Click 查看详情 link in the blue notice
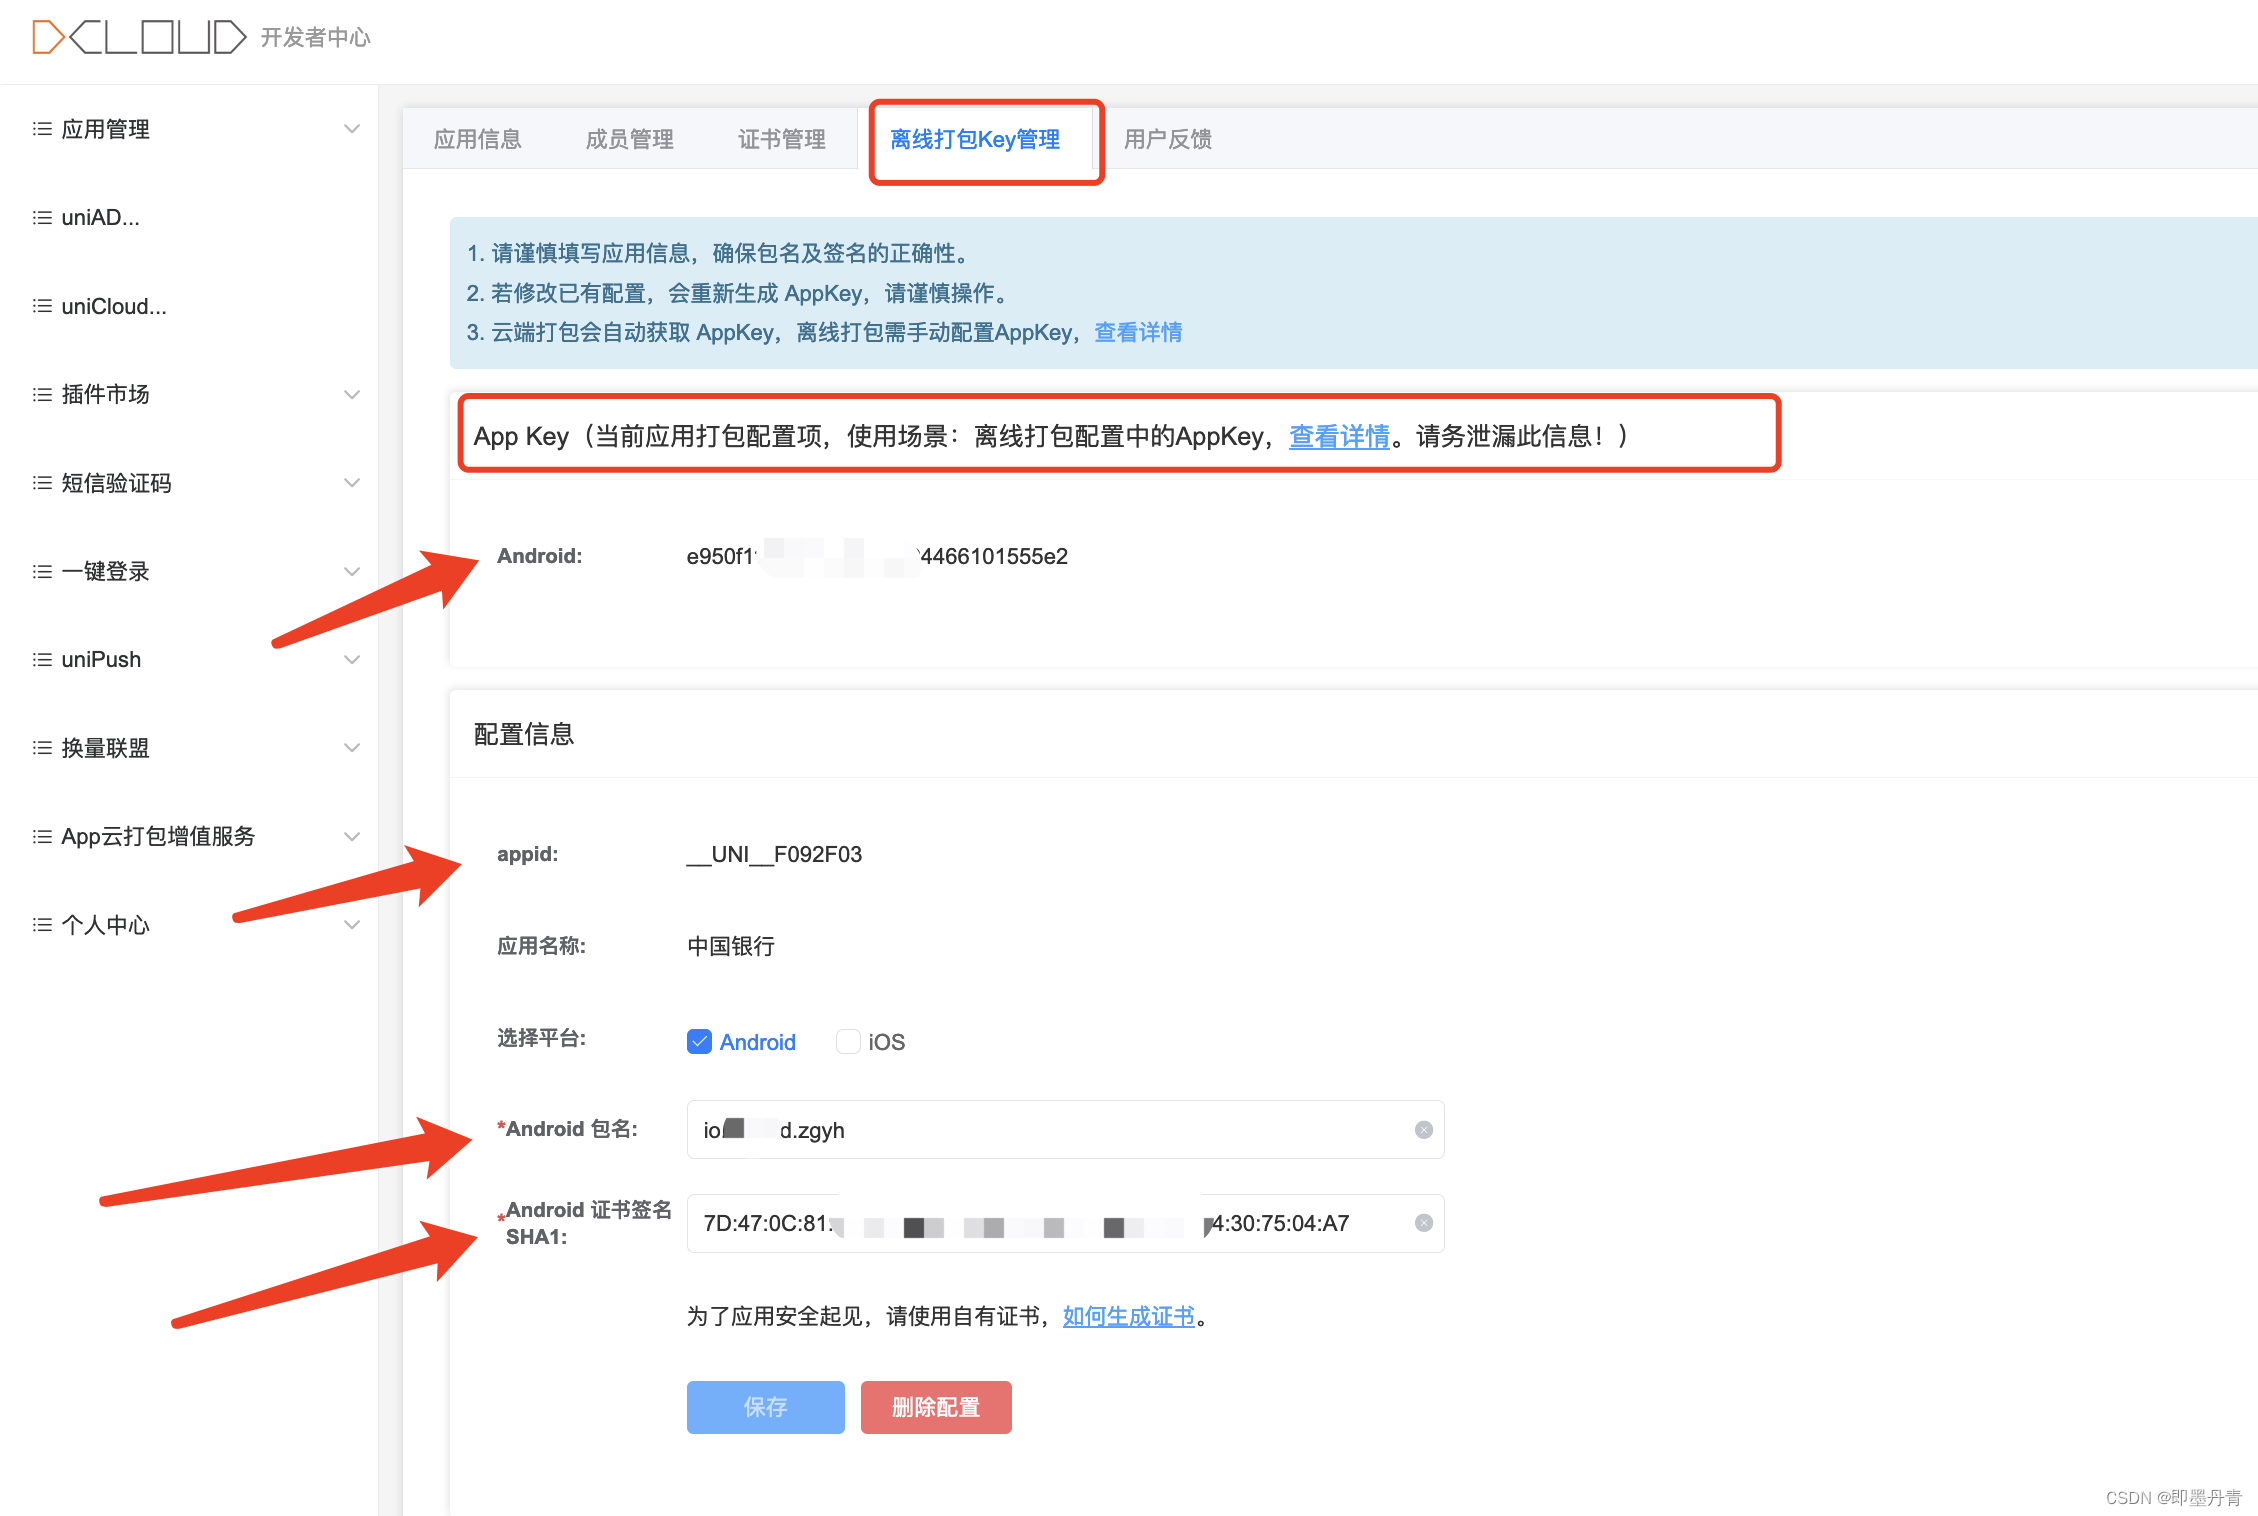The height and width of the screenshot is (1516, 2258). [1138, 332]
